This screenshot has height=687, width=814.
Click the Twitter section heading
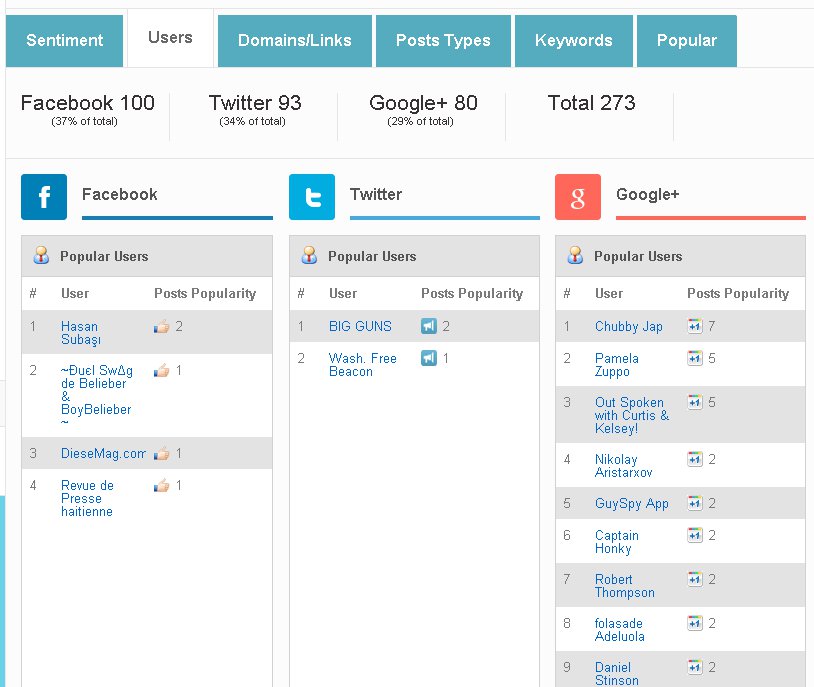pyautogui.click(x=376, y=194)
